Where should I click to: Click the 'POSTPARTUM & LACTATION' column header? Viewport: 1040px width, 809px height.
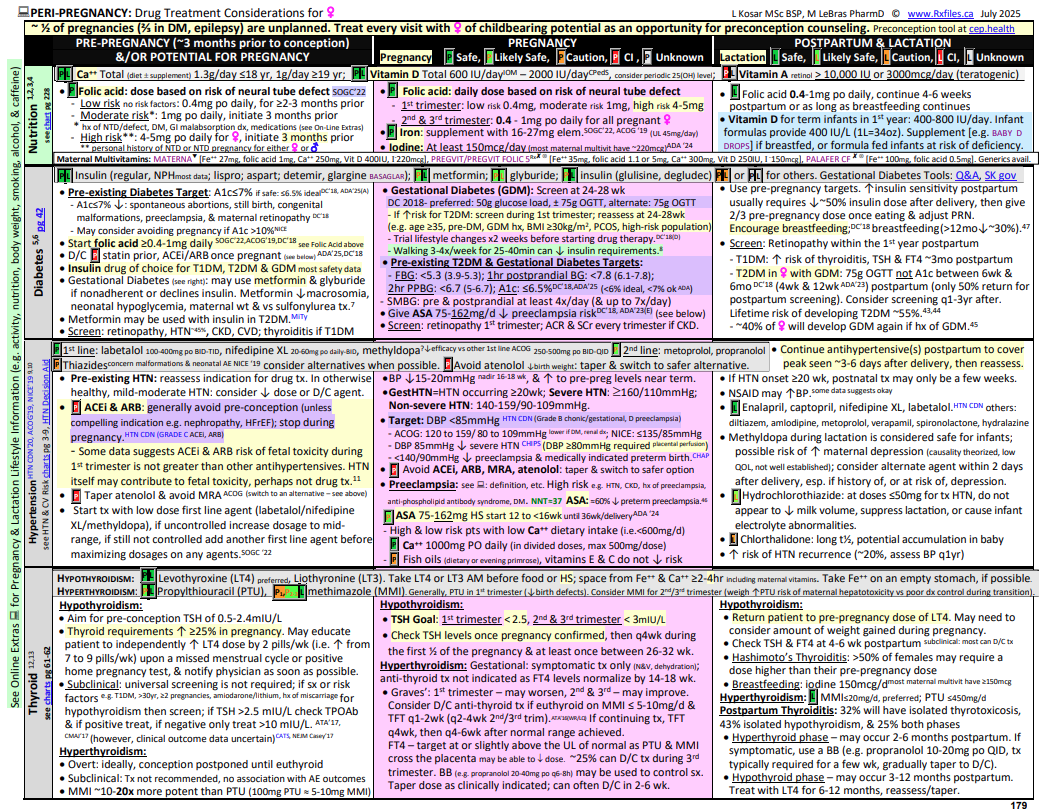coord(873,43)
